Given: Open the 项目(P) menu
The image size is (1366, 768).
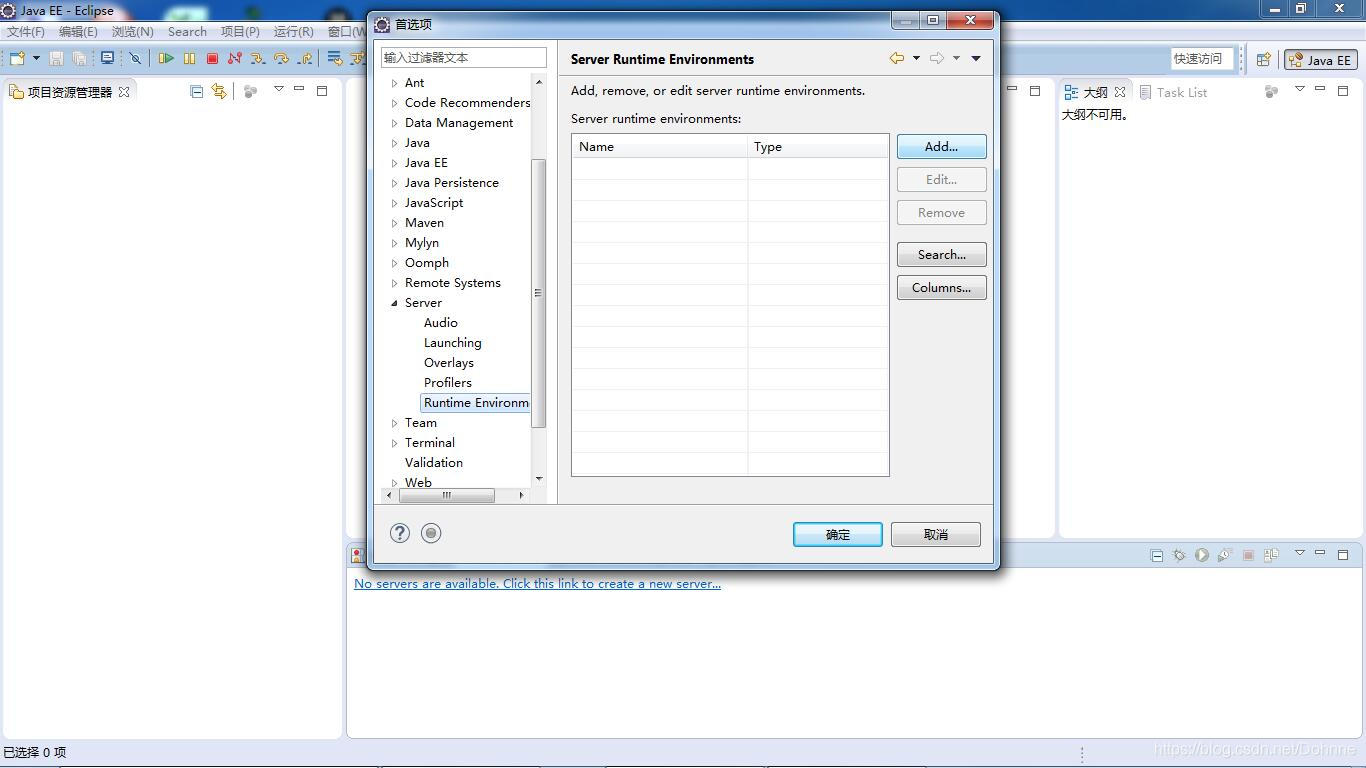Looking at the screenshot, I should point(240,32).
